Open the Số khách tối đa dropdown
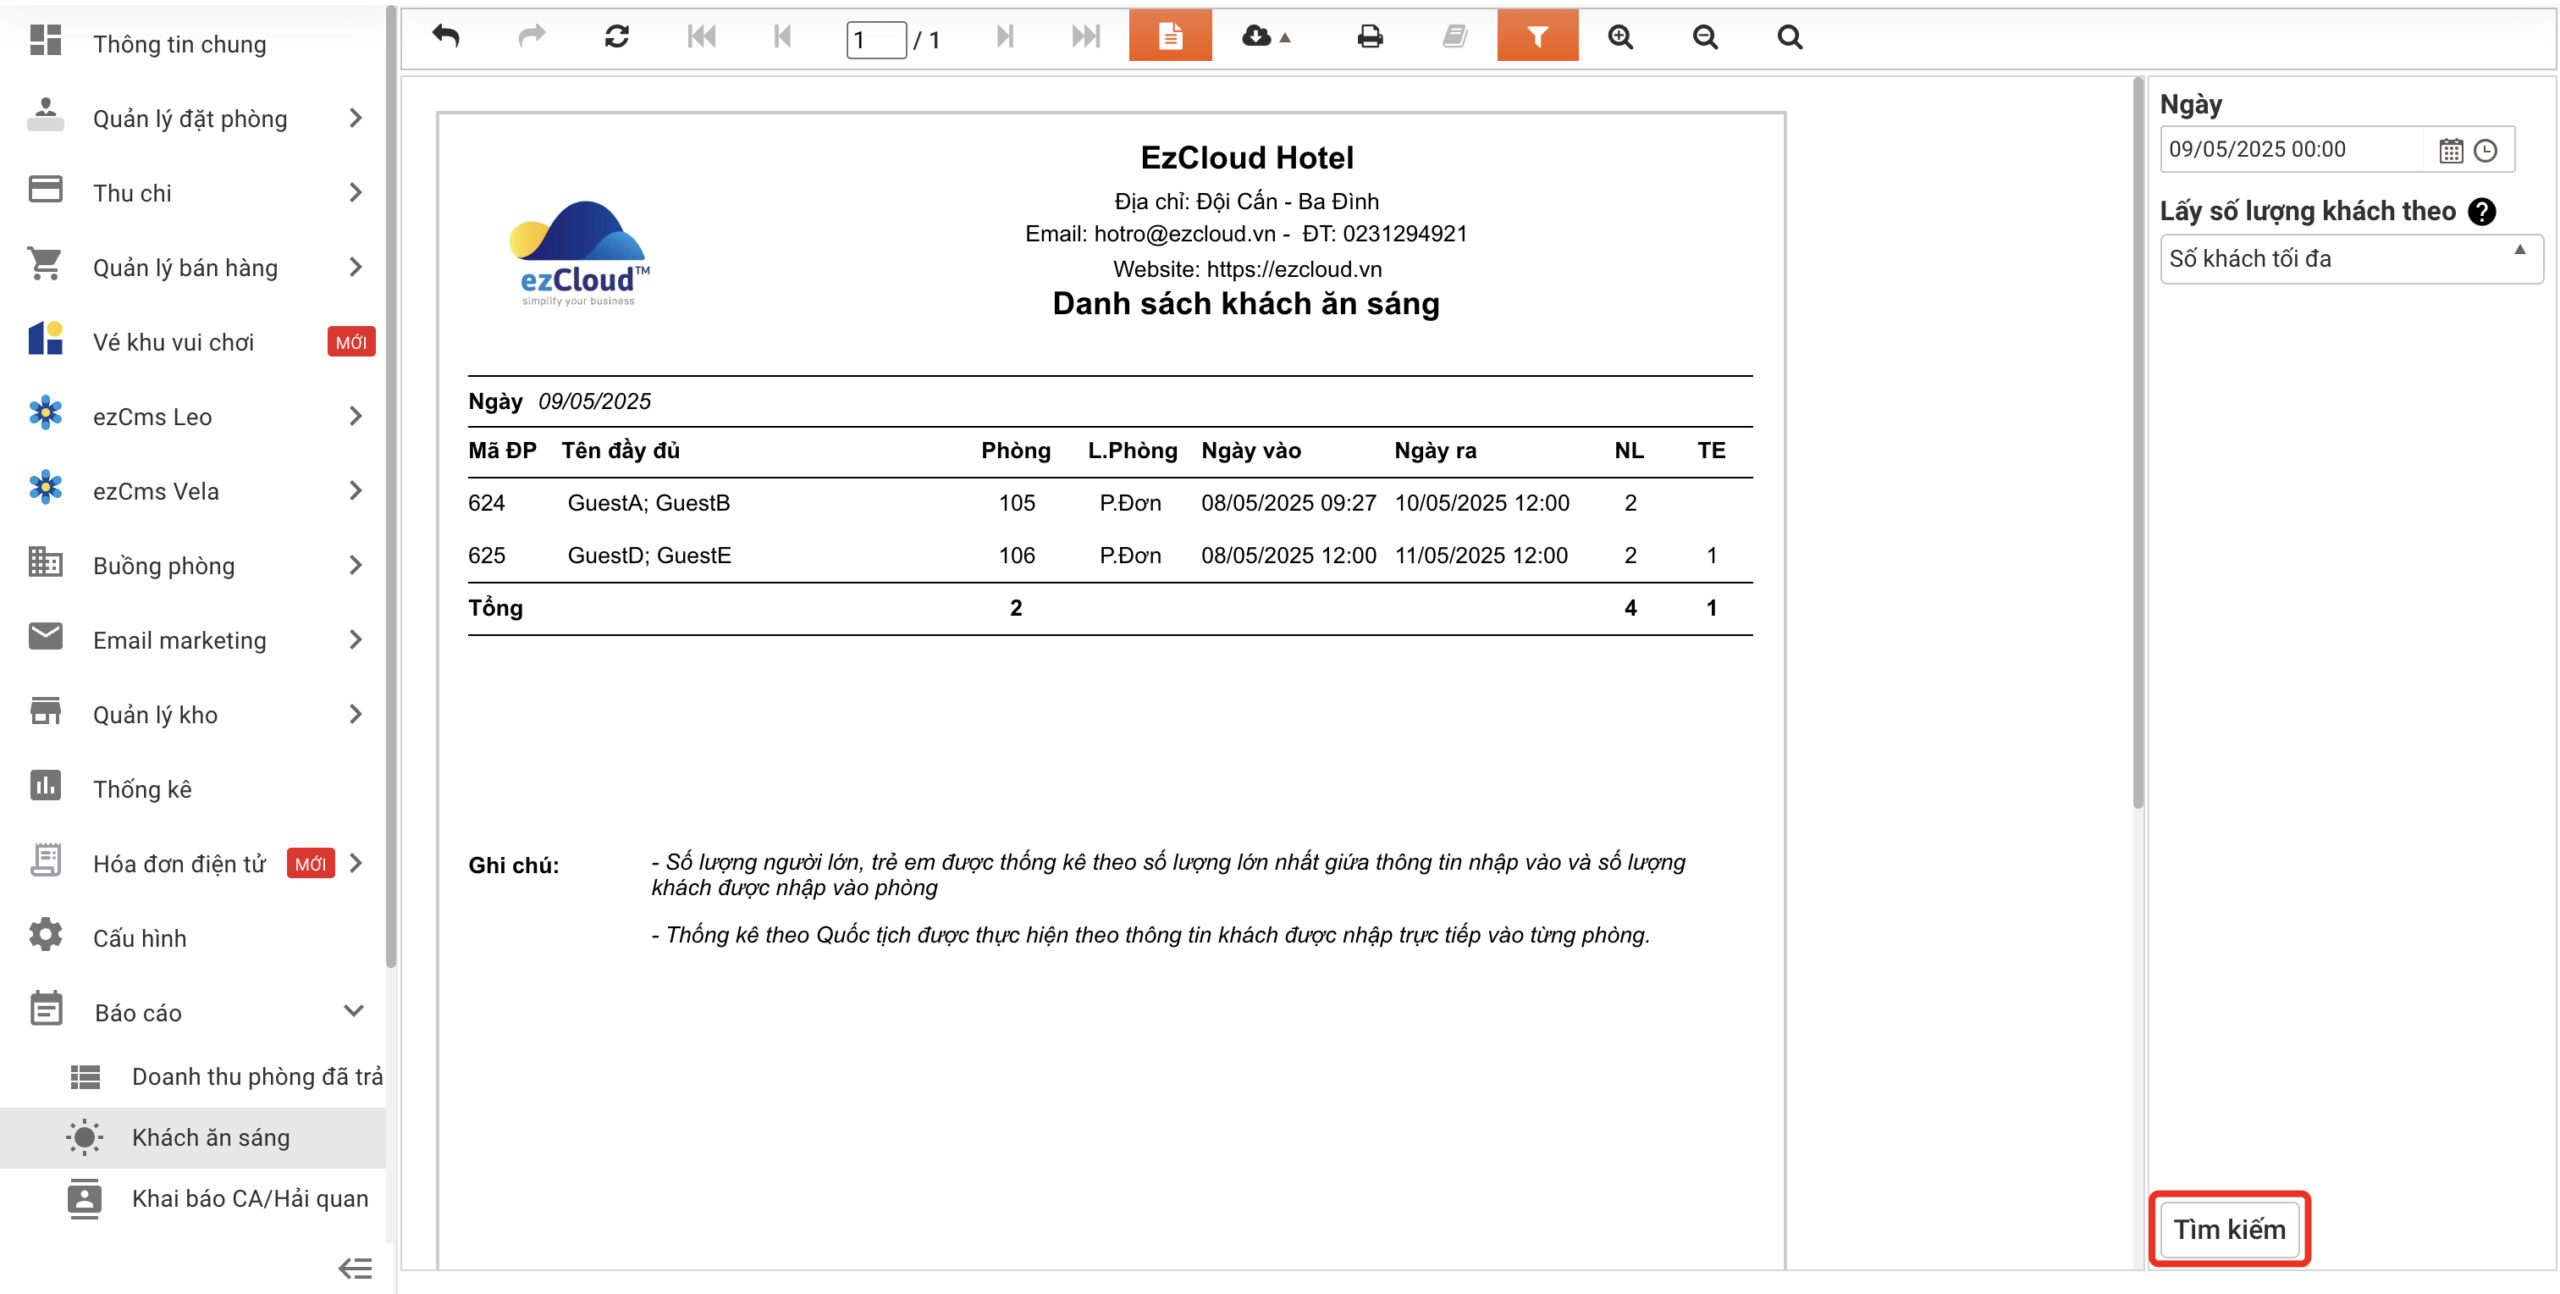This screenshot has width=2560, height=1294. [2350, 259]
